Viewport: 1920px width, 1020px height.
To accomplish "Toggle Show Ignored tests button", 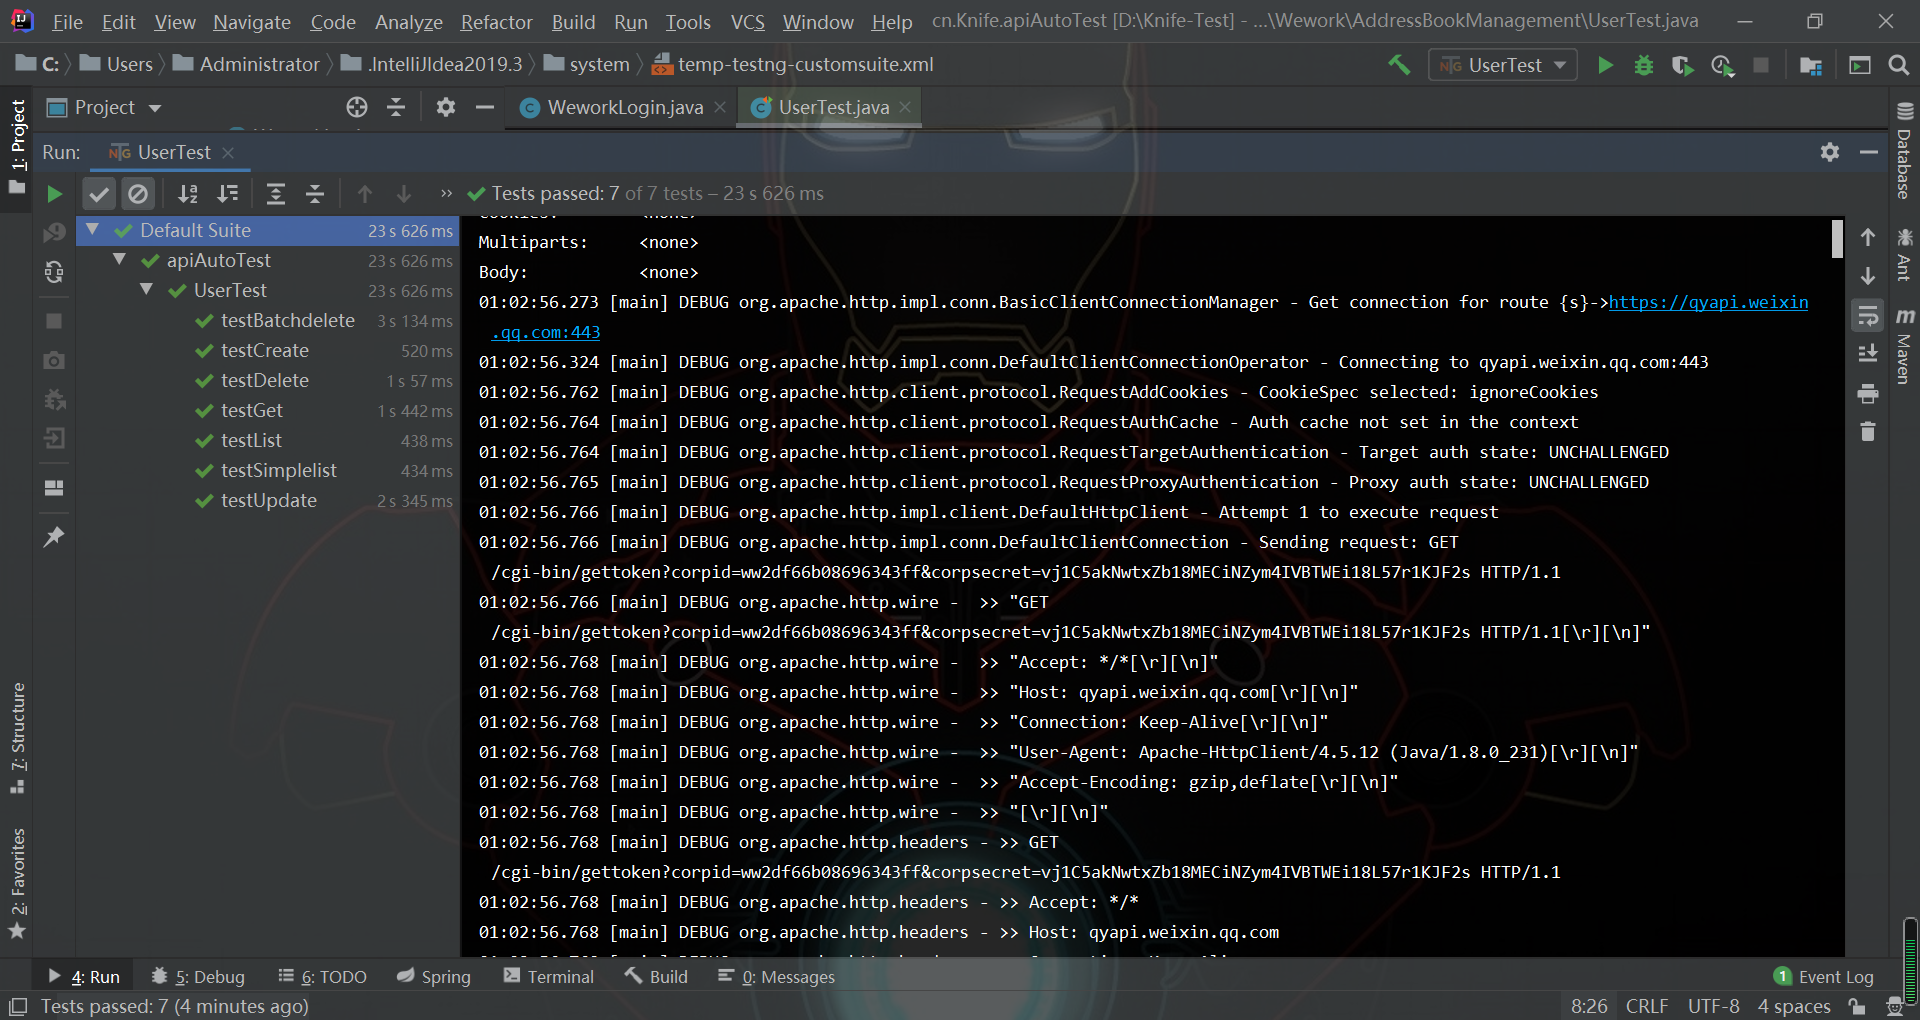I will click(x=138, y=194).
